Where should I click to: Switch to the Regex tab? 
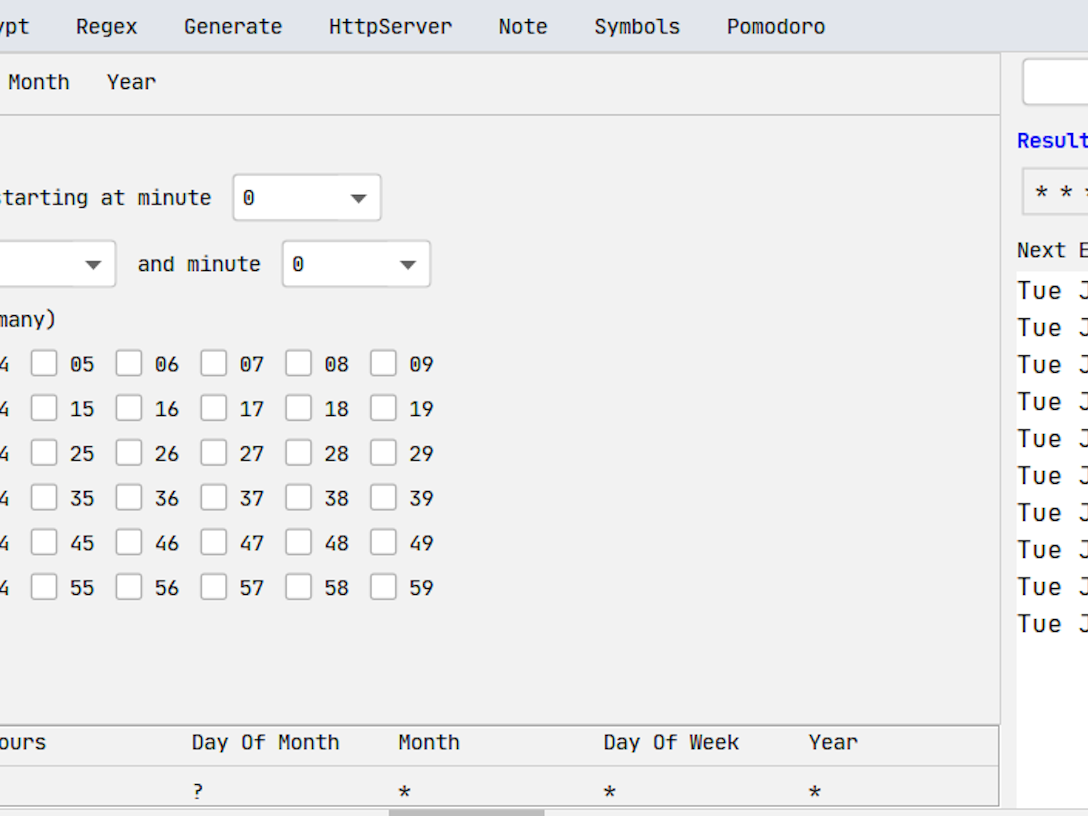pyautogui.click(x=106, y=27)
